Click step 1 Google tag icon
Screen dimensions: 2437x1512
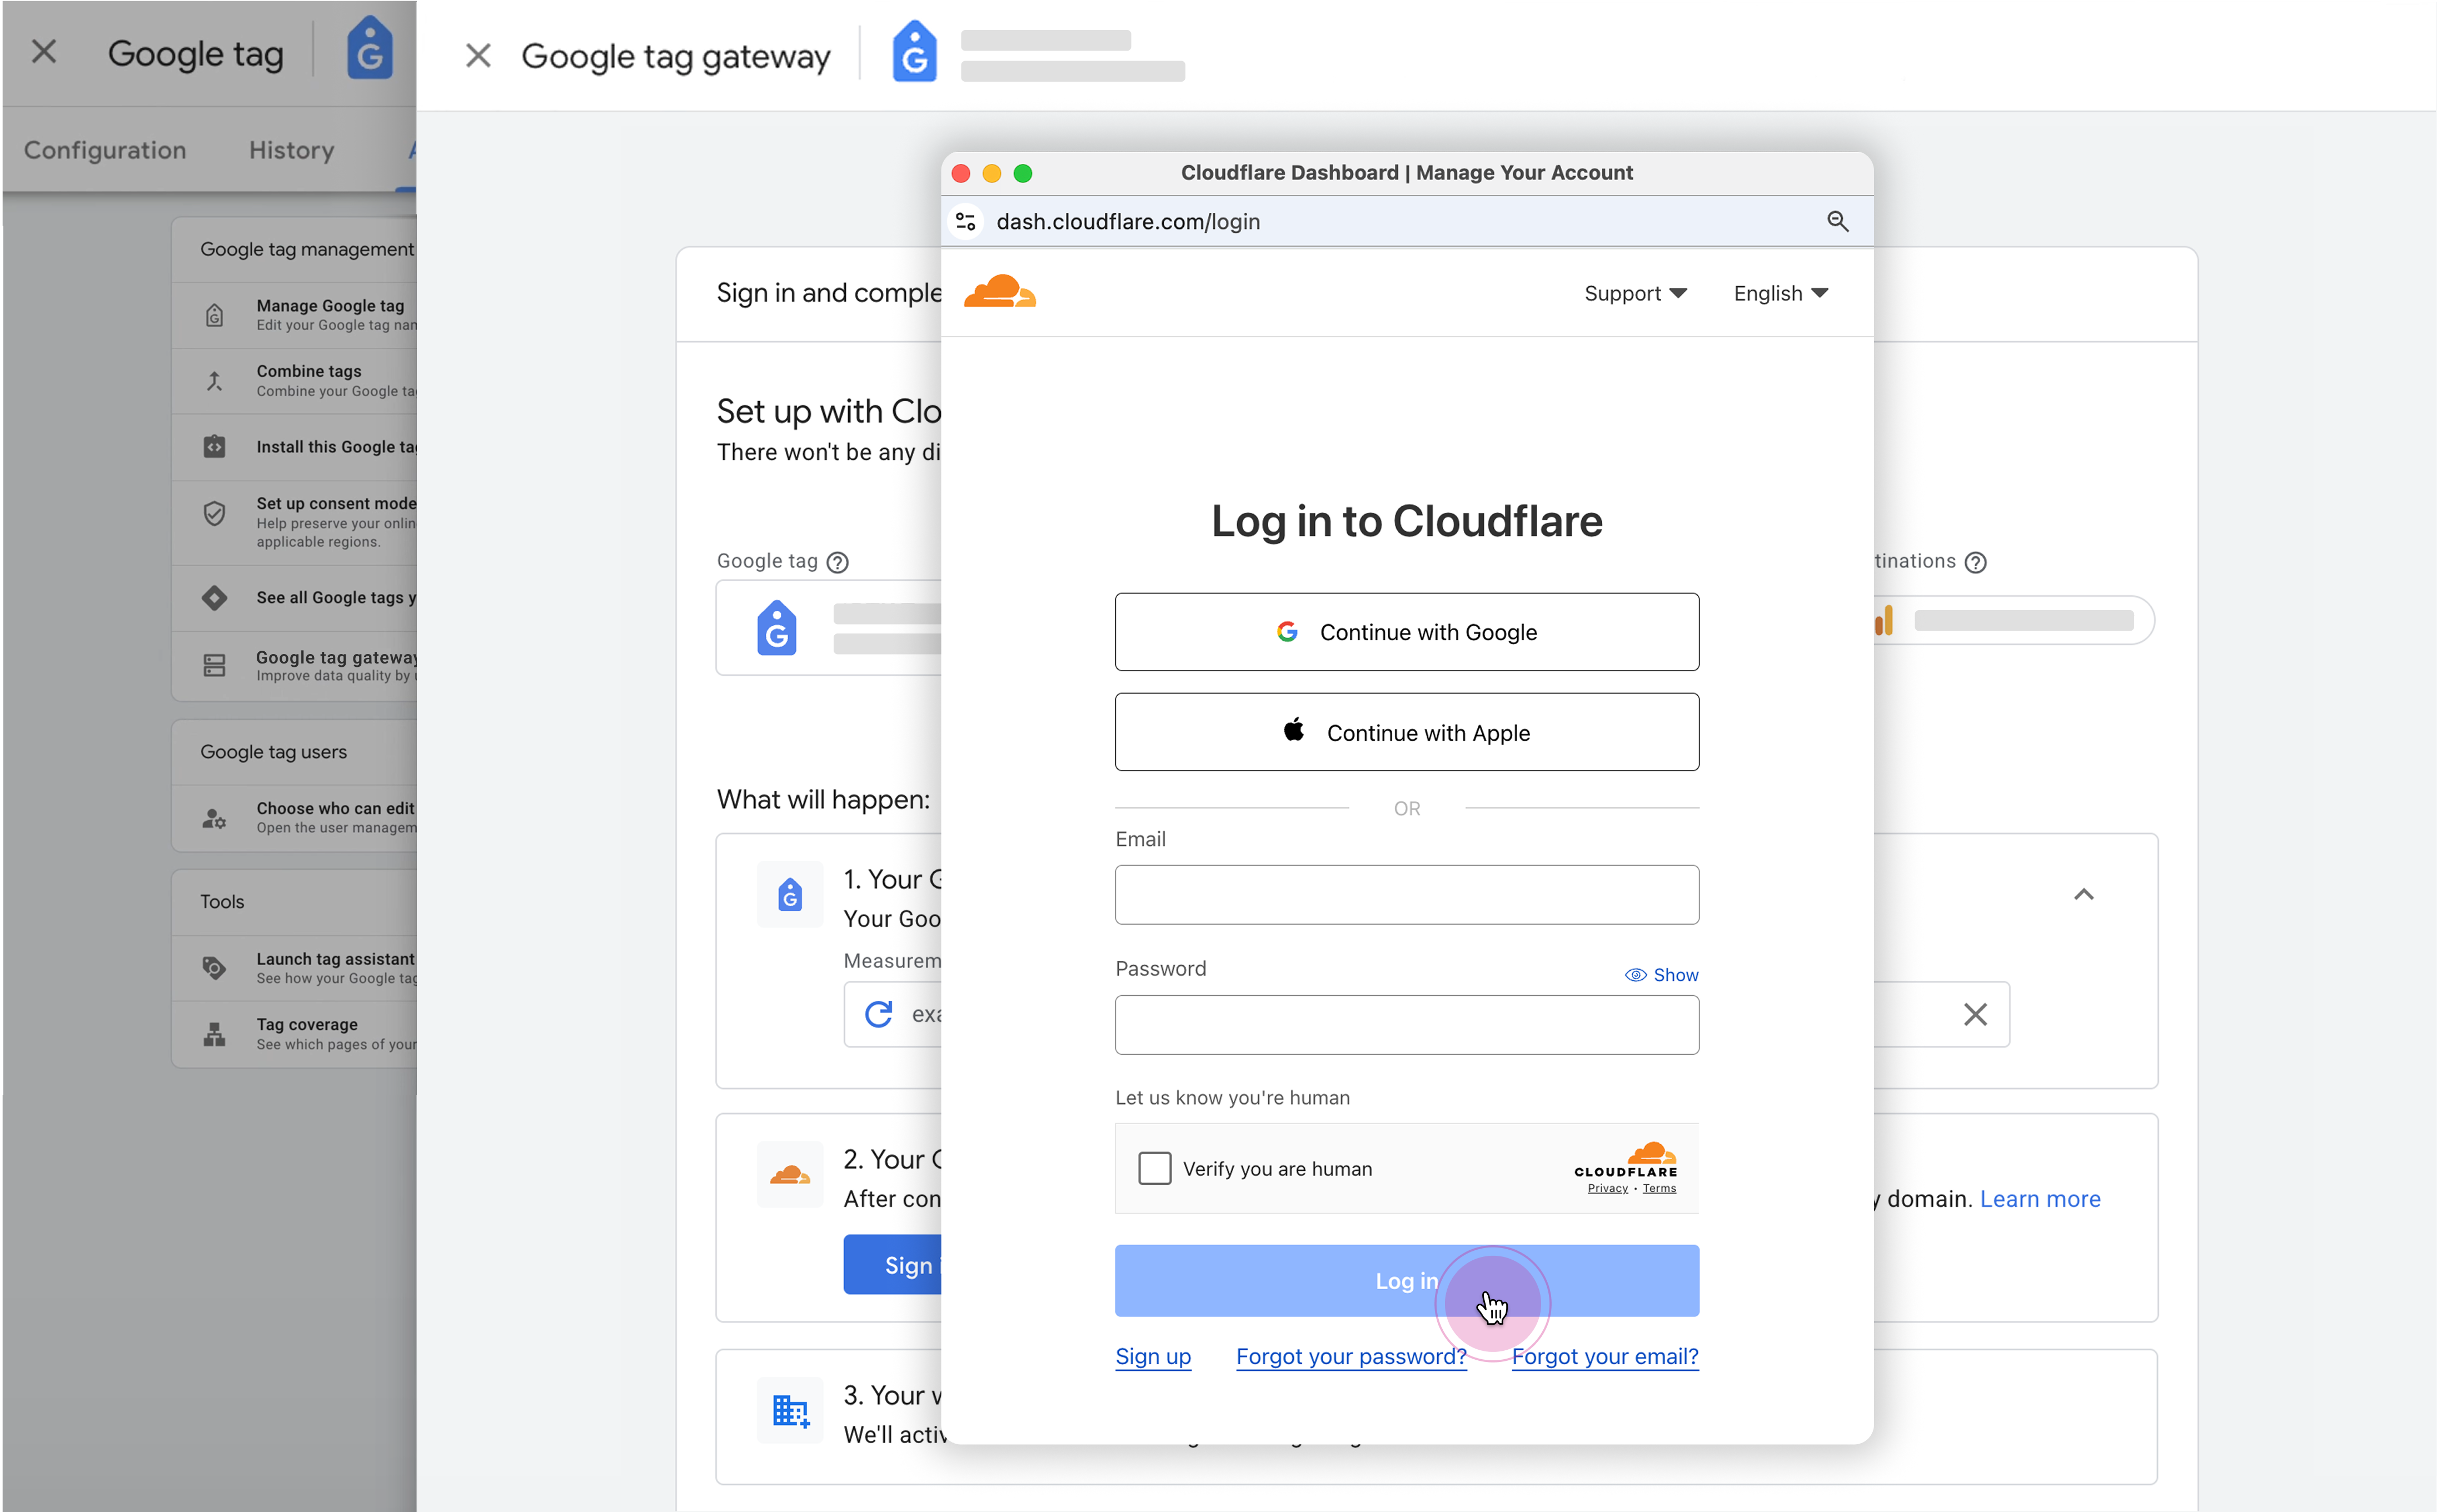coord(790,894)
